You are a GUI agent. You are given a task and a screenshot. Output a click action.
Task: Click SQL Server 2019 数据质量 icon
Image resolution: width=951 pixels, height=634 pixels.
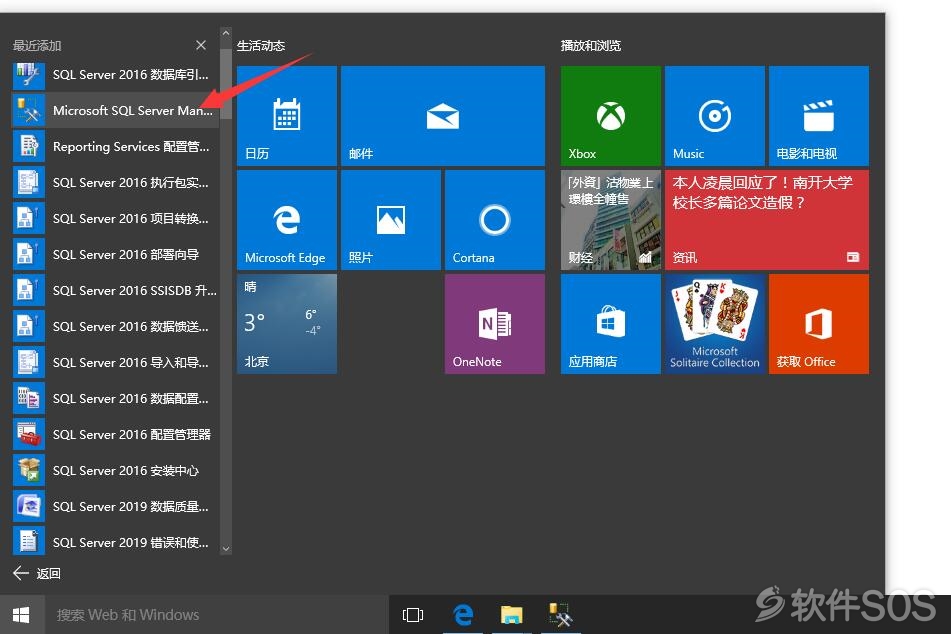coord(29,507)
